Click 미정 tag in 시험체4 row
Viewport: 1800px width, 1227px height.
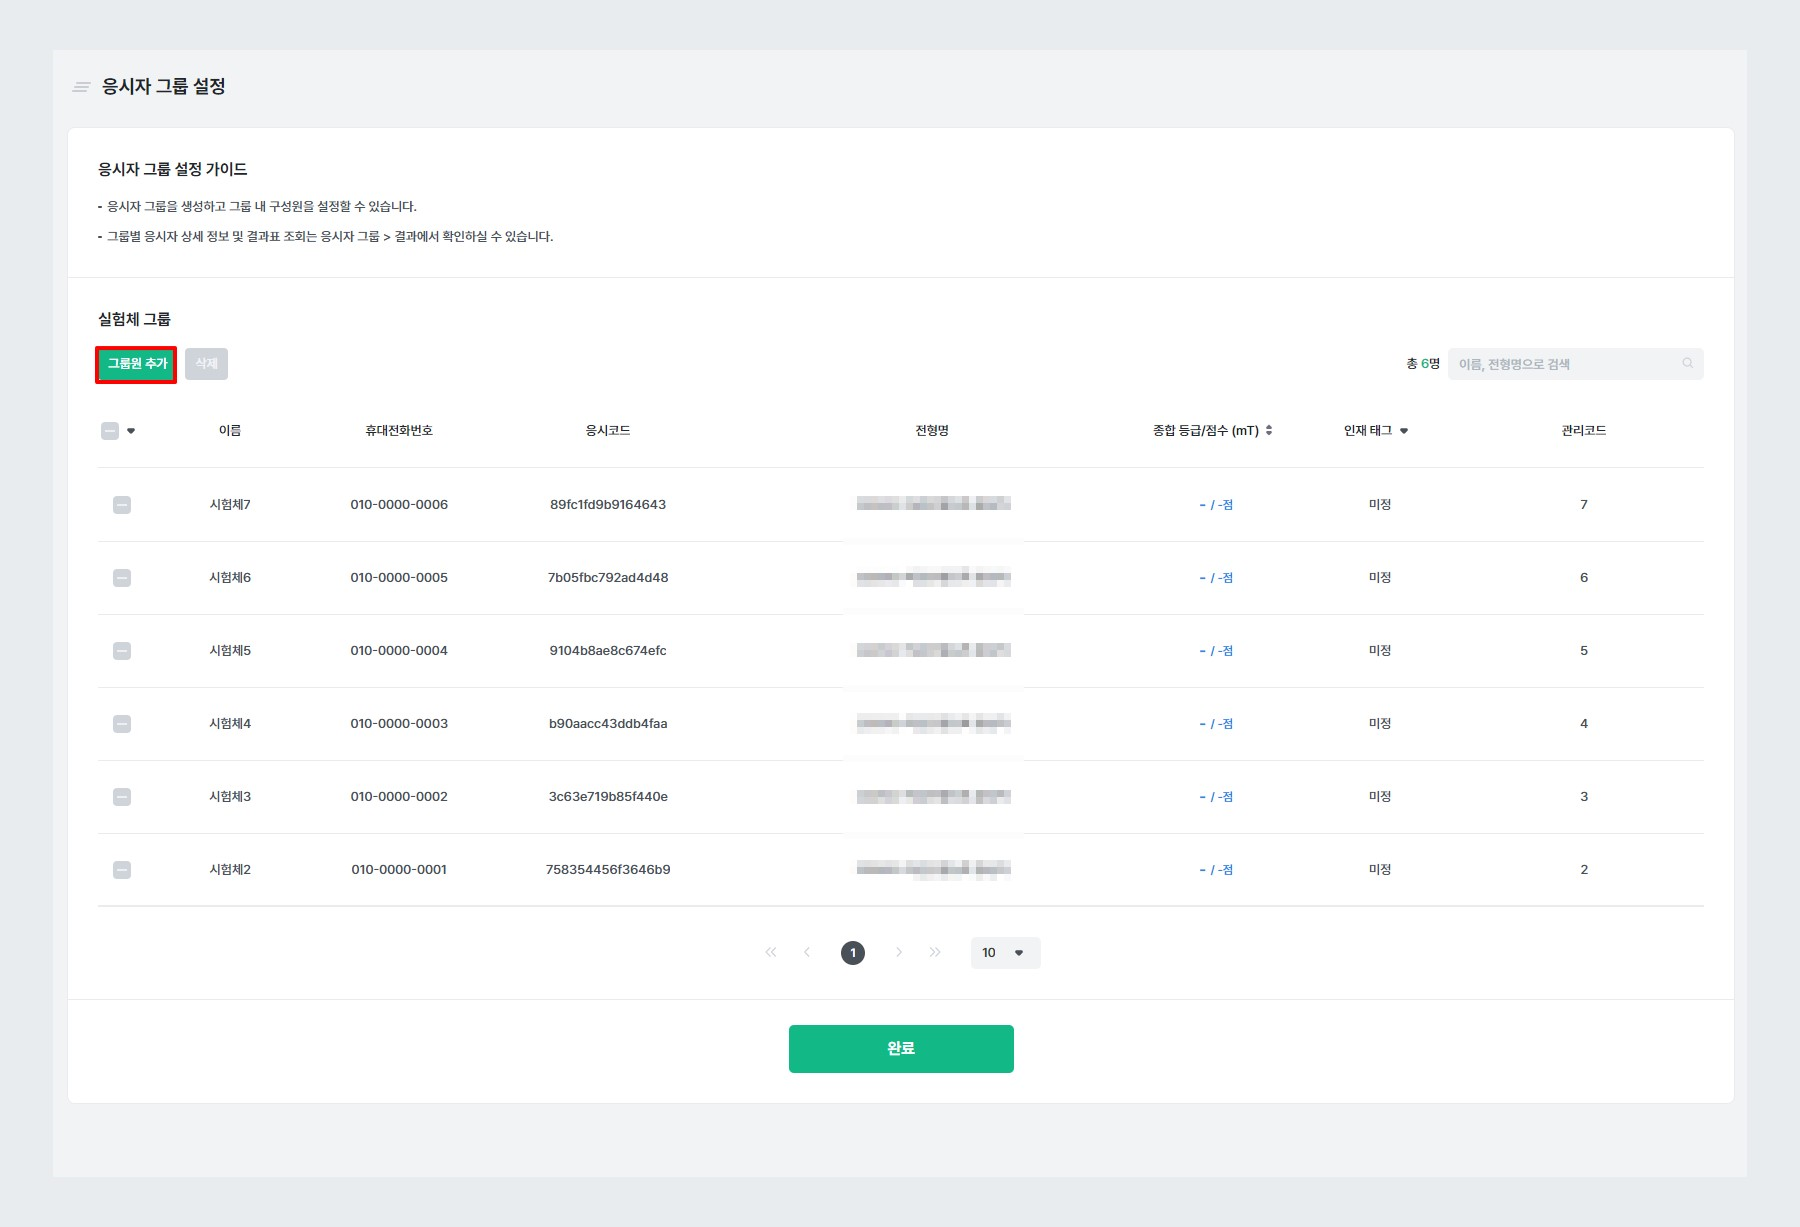coord(1380,724)
